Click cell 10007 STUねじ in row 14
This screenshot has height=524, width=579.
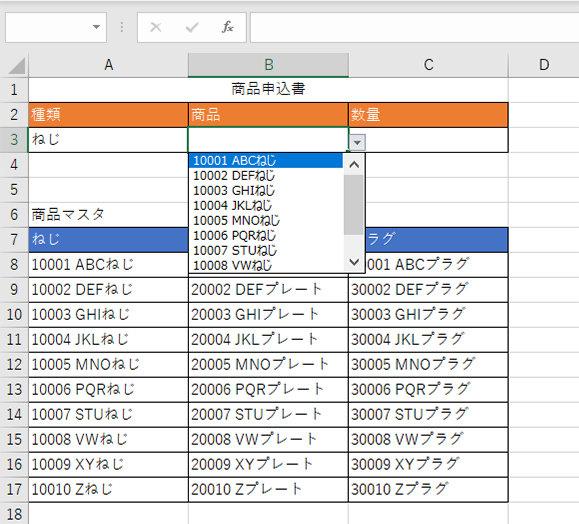click(108, 414)
